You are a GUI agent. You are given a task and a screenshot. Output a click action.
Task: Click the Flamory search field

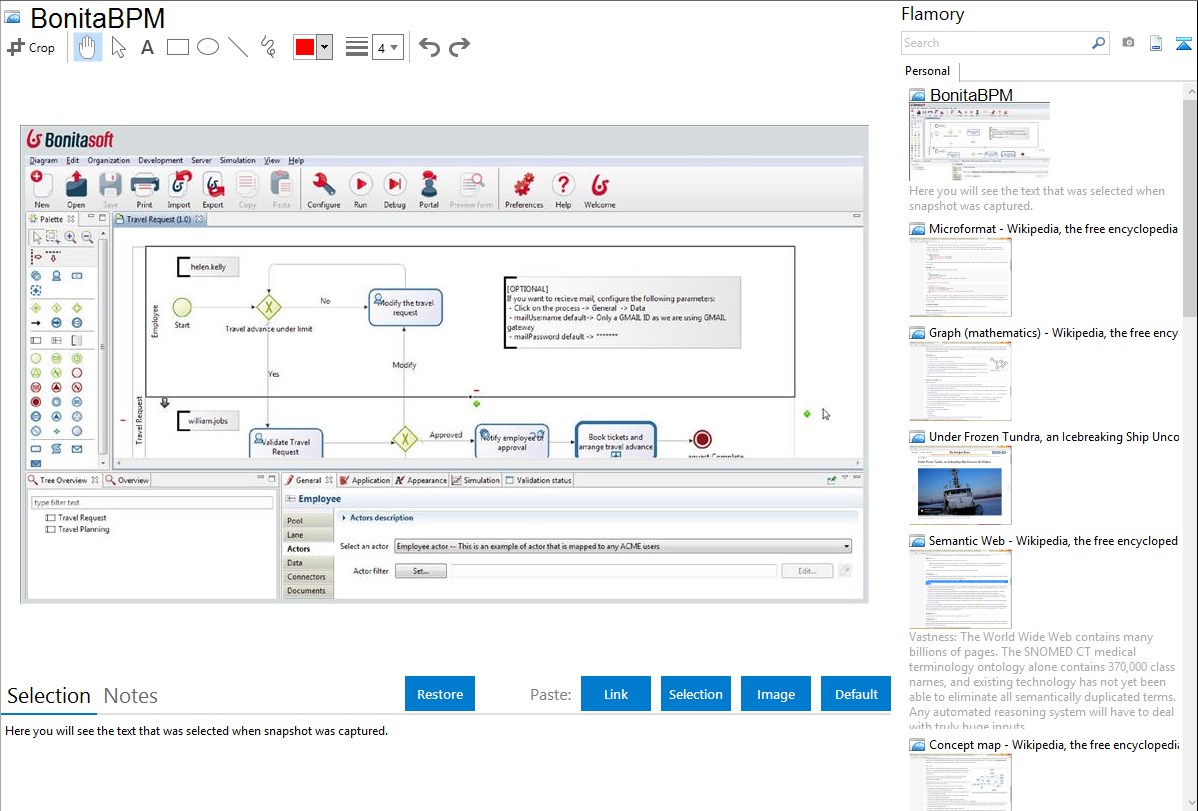(x=995, y=43)
